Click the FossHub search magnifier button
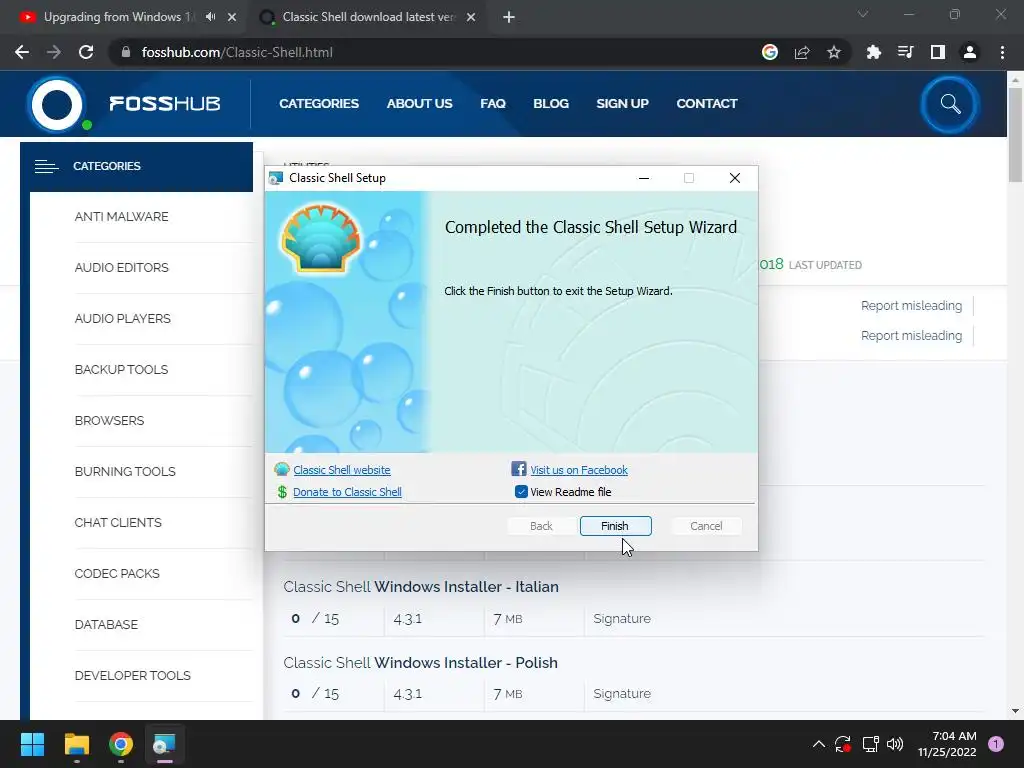Screen dimensions: 1024x768 950,104
